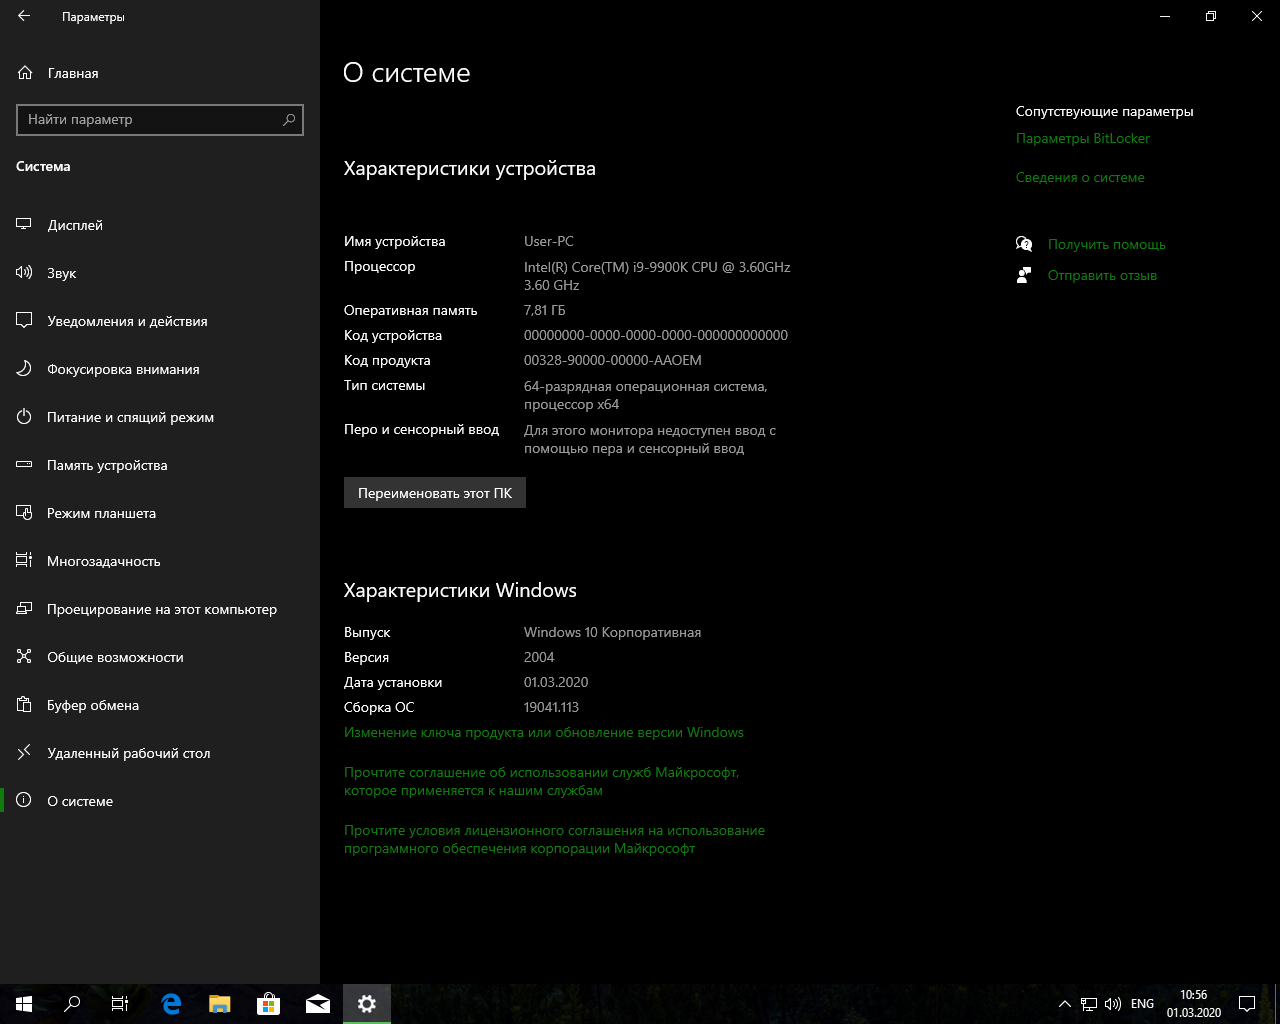Click the О системе info icon
Screen dimensions: 1280x1024
(24, 801)
